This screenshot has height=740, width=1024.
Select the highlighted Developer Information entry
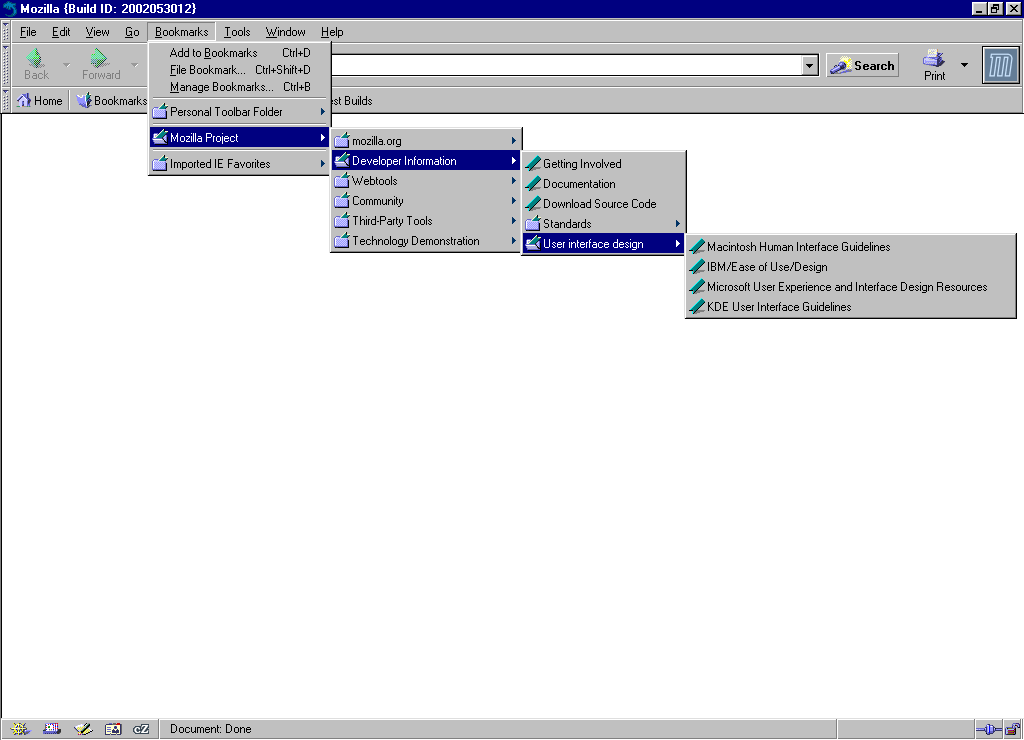426,161
